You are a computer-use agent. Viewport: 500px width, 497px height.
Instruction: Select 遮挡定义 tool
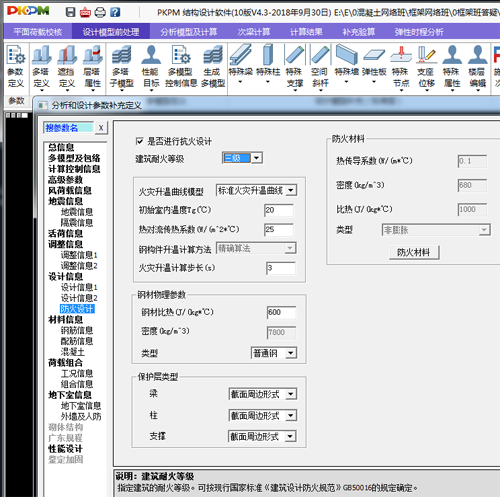coord(67,67)
